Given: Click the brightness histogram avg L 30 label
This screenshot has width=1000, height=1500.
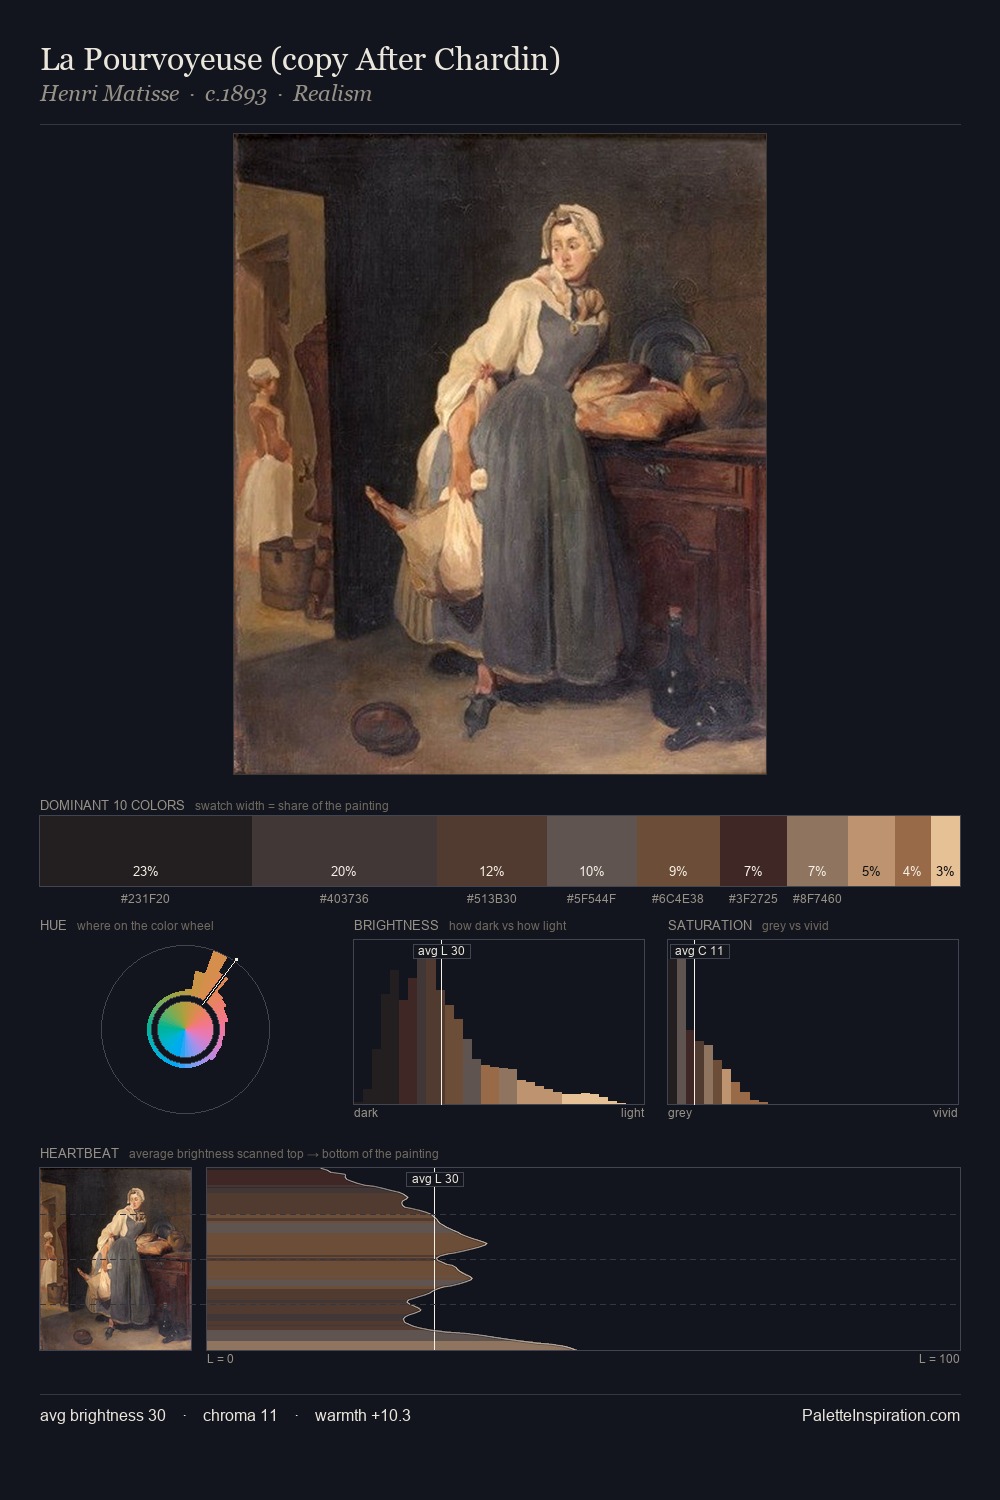Looking at the screenshot, I should tap(441, 951).
